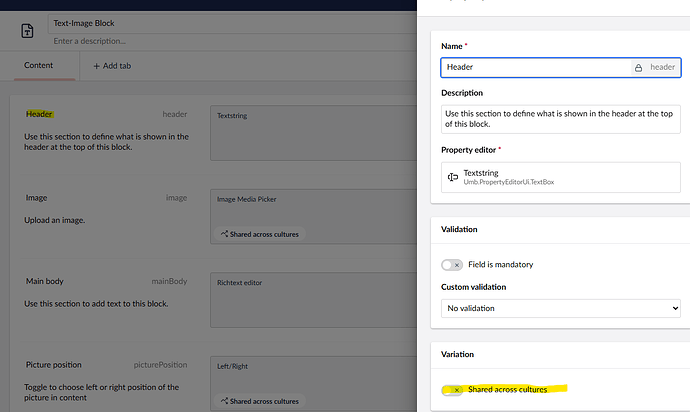
Task: Click the document type icon beside Text-Image Block
Action: (28, 31)
